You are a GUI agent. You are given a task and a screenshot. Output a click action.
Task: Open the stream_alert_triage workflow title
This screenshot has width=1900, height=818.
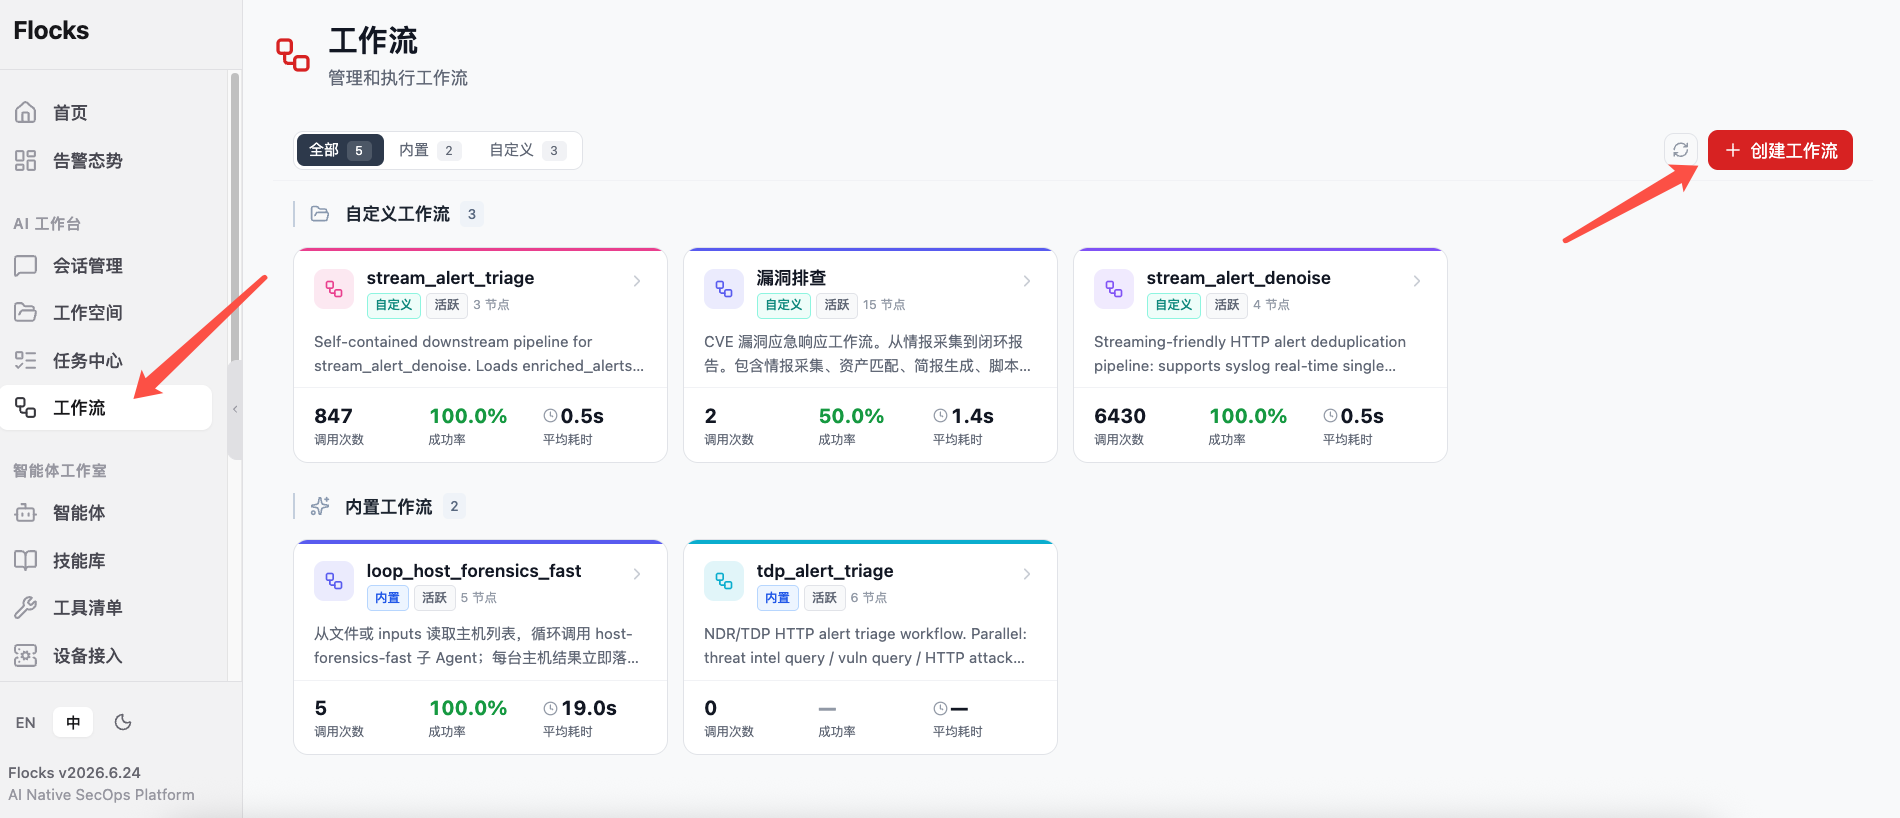pos(450,278)
